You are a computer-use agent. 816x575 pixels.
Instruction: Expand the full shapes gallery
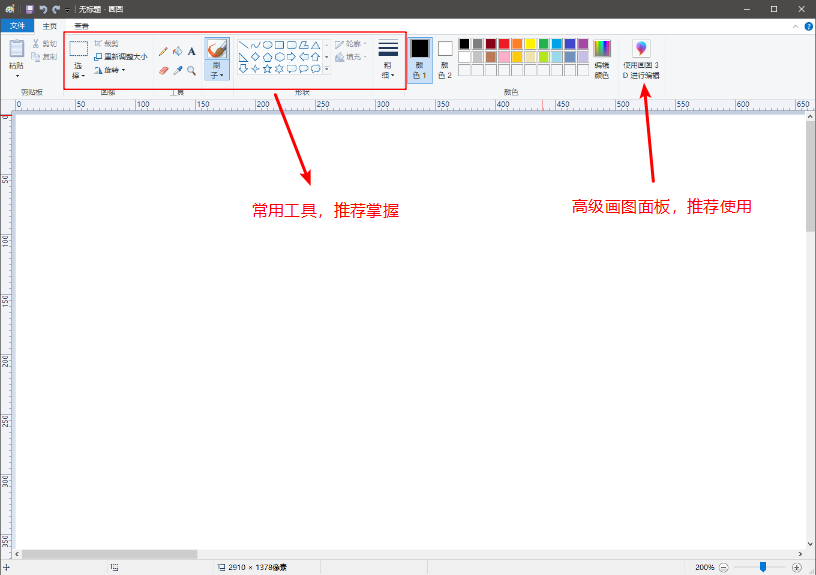click(x=327, y=69)
